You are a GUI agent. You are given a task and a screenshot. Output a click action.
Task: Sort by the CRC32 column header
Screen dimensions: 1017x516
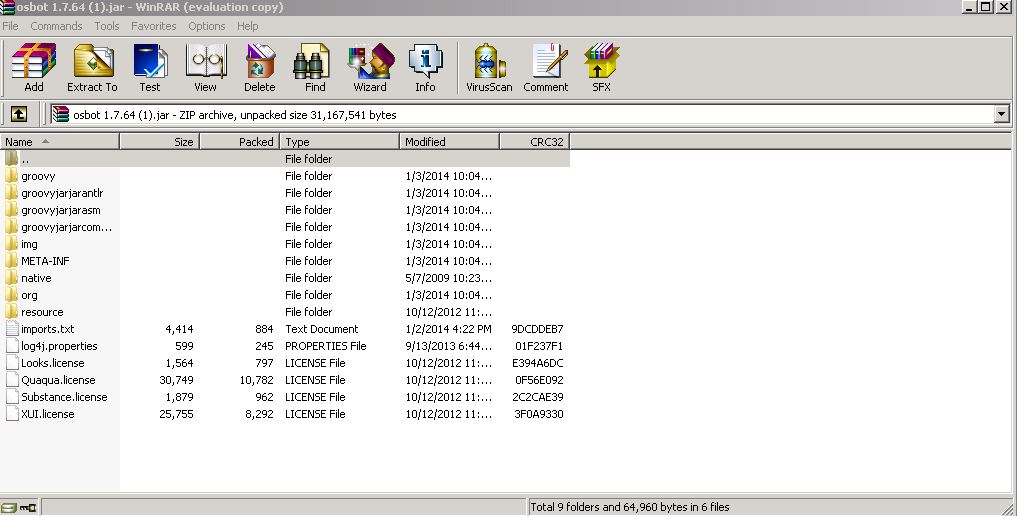coord(535,141)
